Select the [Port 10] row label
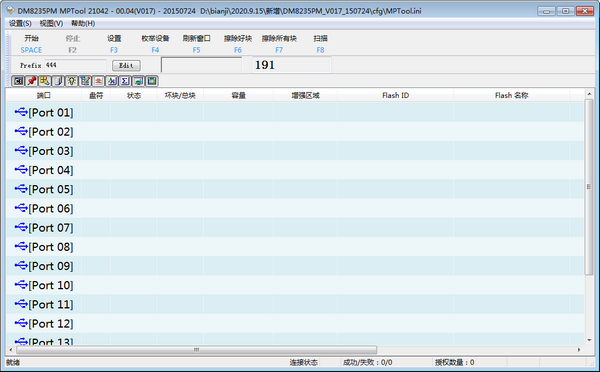Viewport: 600px width, 372px height. click(x=51, y=285)
